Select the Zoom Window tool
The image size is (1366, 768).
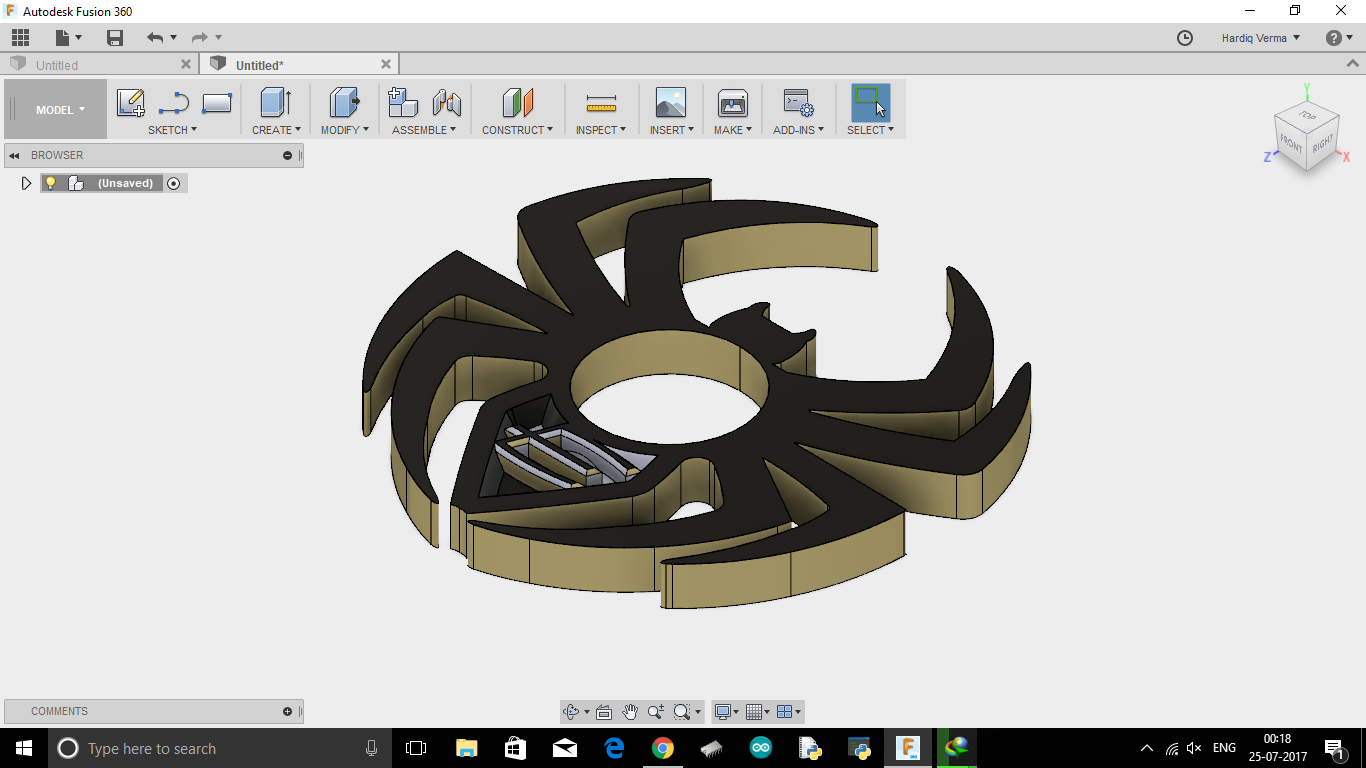[682, 712]
